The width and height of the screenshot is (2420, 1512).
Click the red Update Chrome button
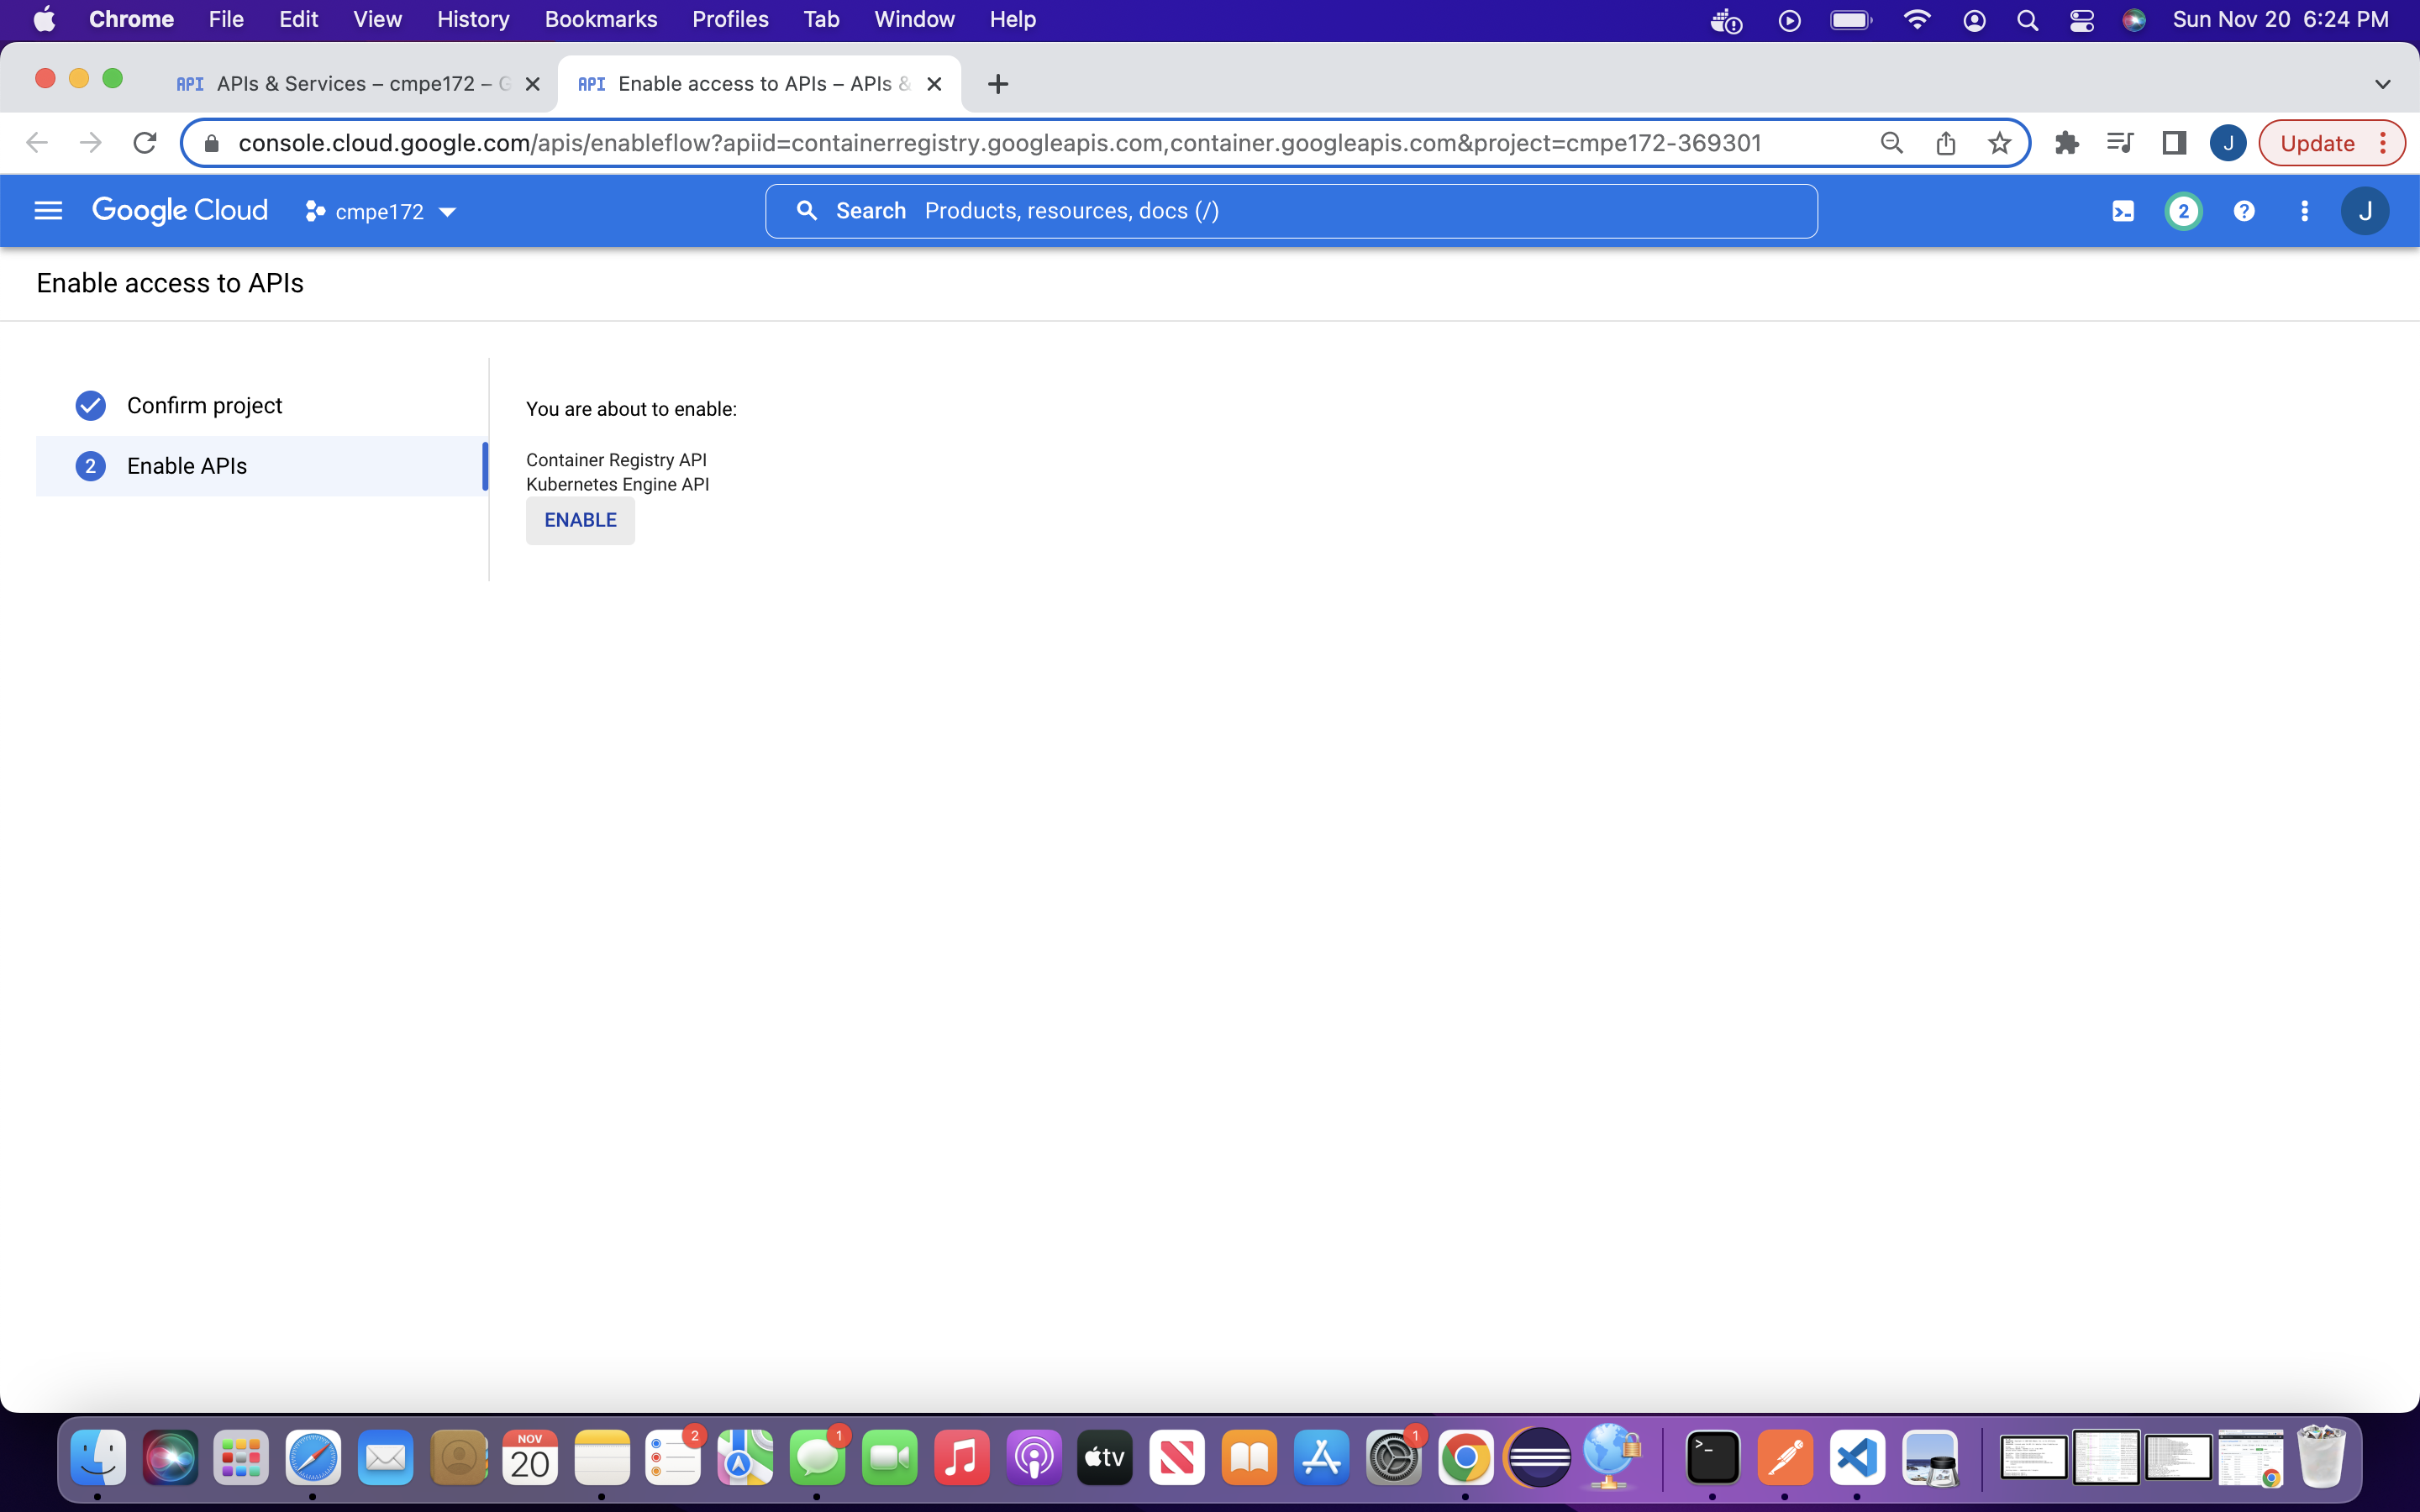pos(2318,143)
